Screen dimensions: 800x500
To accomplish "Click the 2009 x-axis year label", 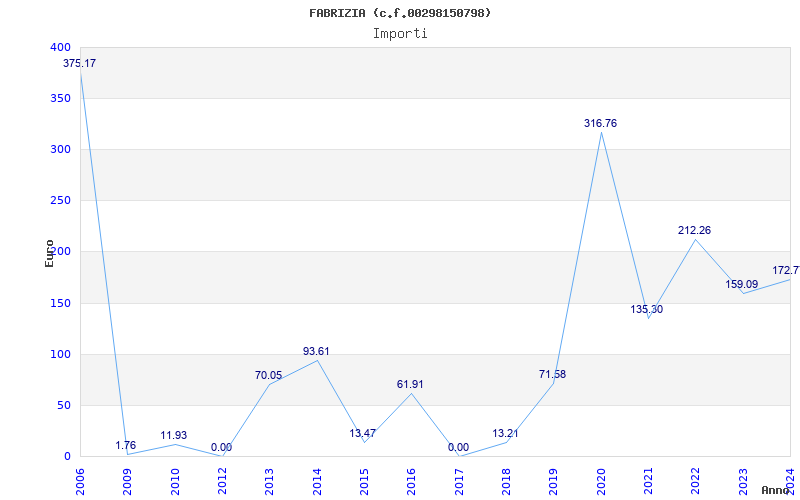I will [x=127, y=482].
